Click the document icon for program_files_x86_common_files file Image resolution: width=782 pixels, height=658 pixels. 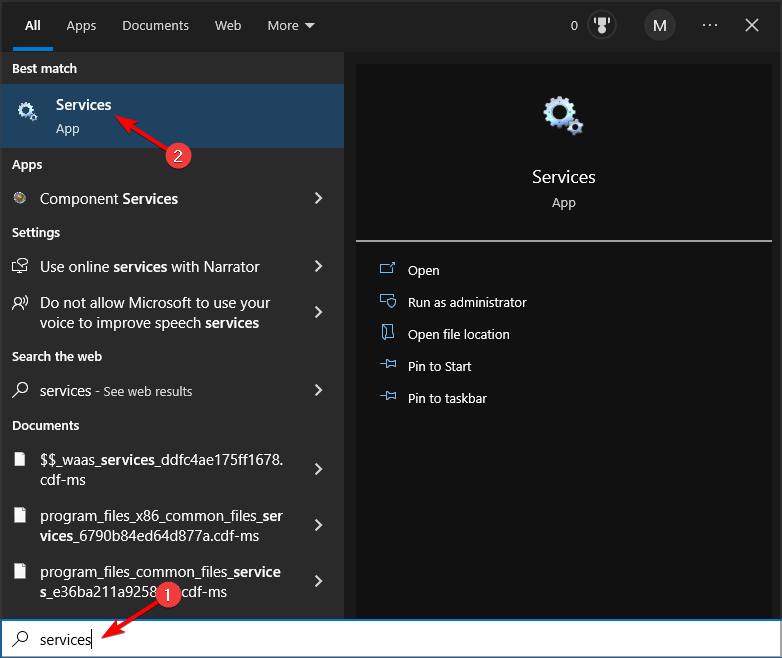(20, 515)
